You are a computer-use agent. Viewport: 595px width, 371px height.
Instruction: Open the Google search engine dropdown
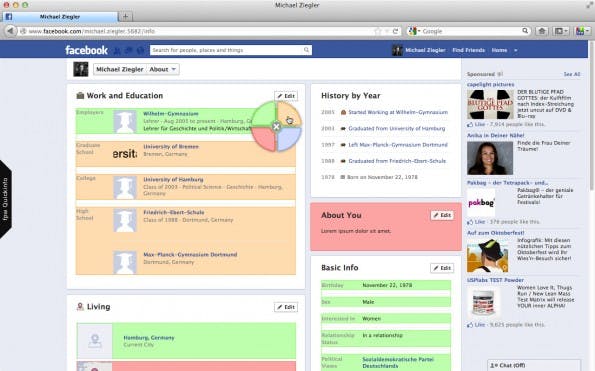click(x=414, y=31)
